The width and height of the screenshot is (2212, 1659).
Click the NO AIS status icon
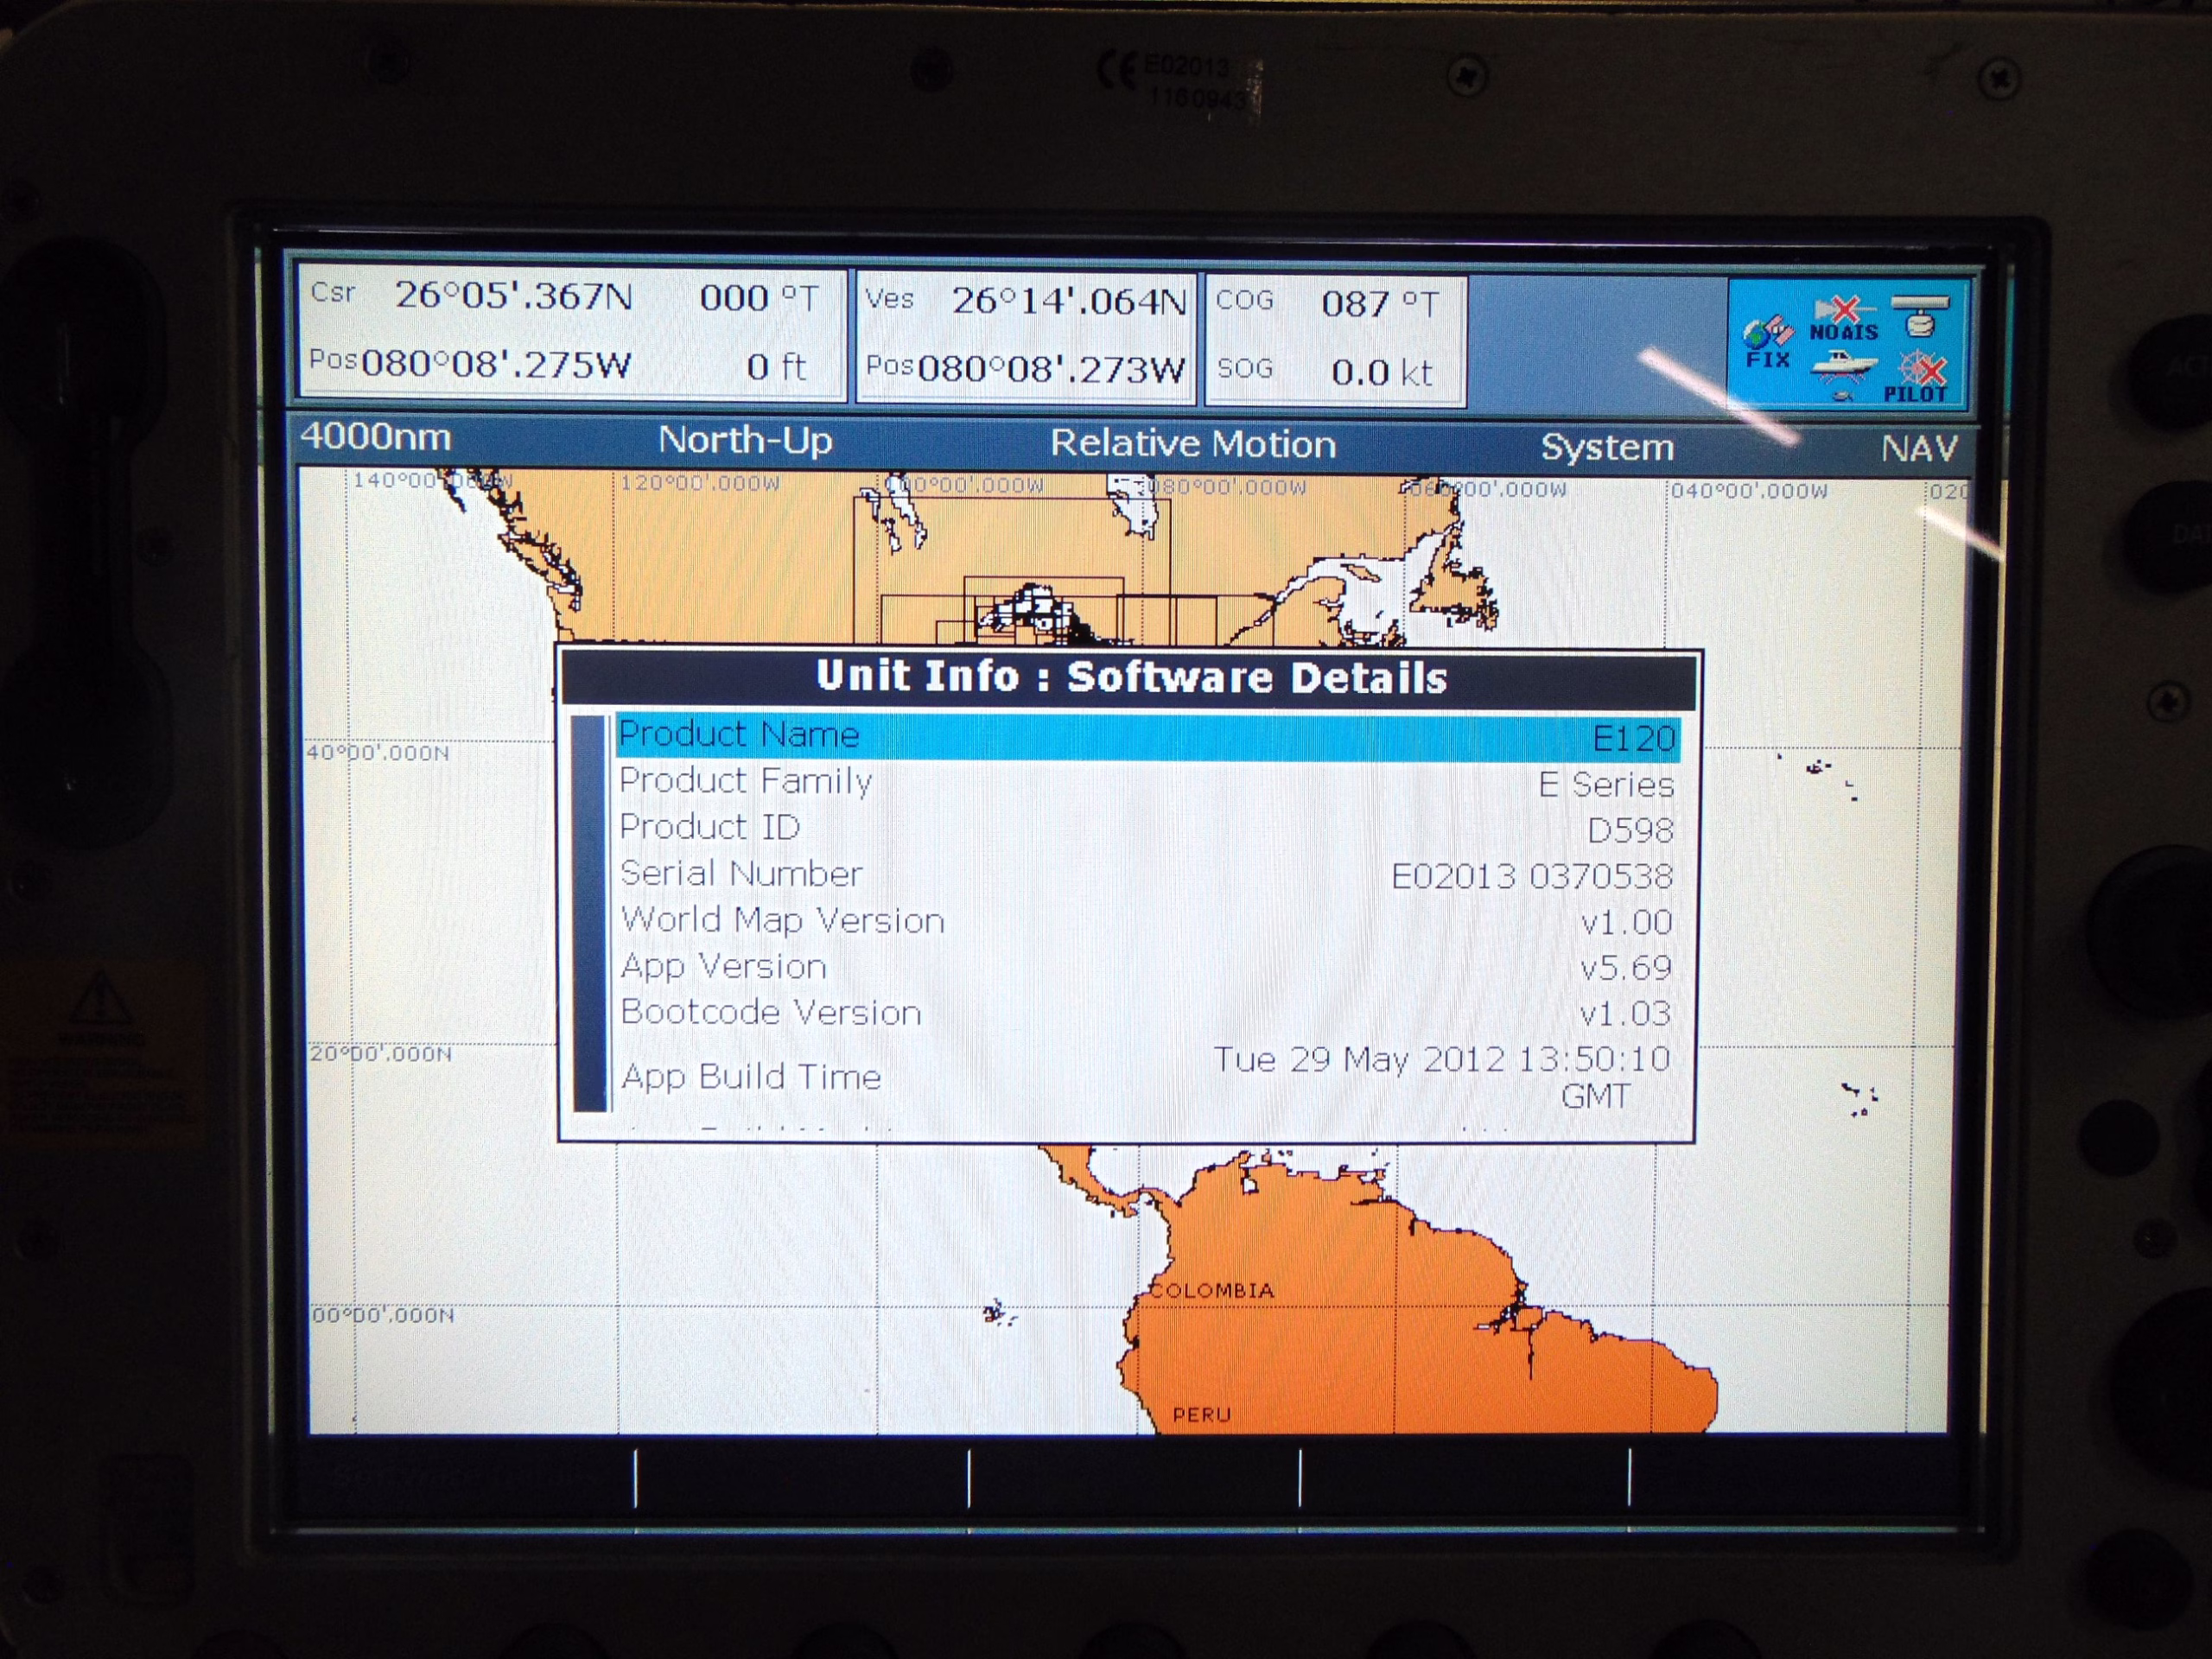coord(1843,319)
